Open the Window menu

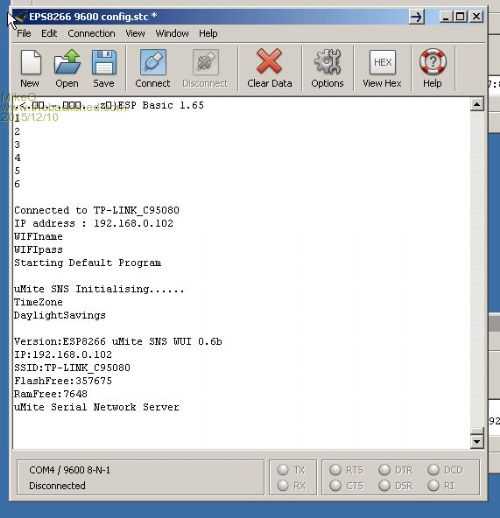pos(172,33)
